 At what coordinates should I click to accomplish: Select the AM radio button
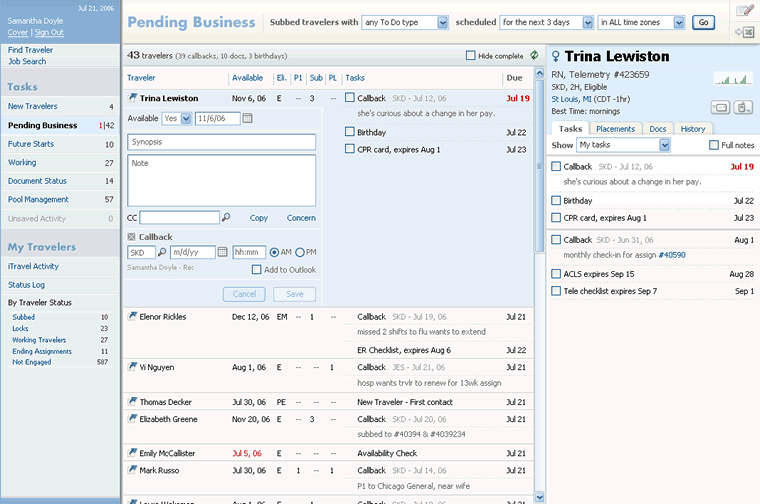click(x=274, y=252)
